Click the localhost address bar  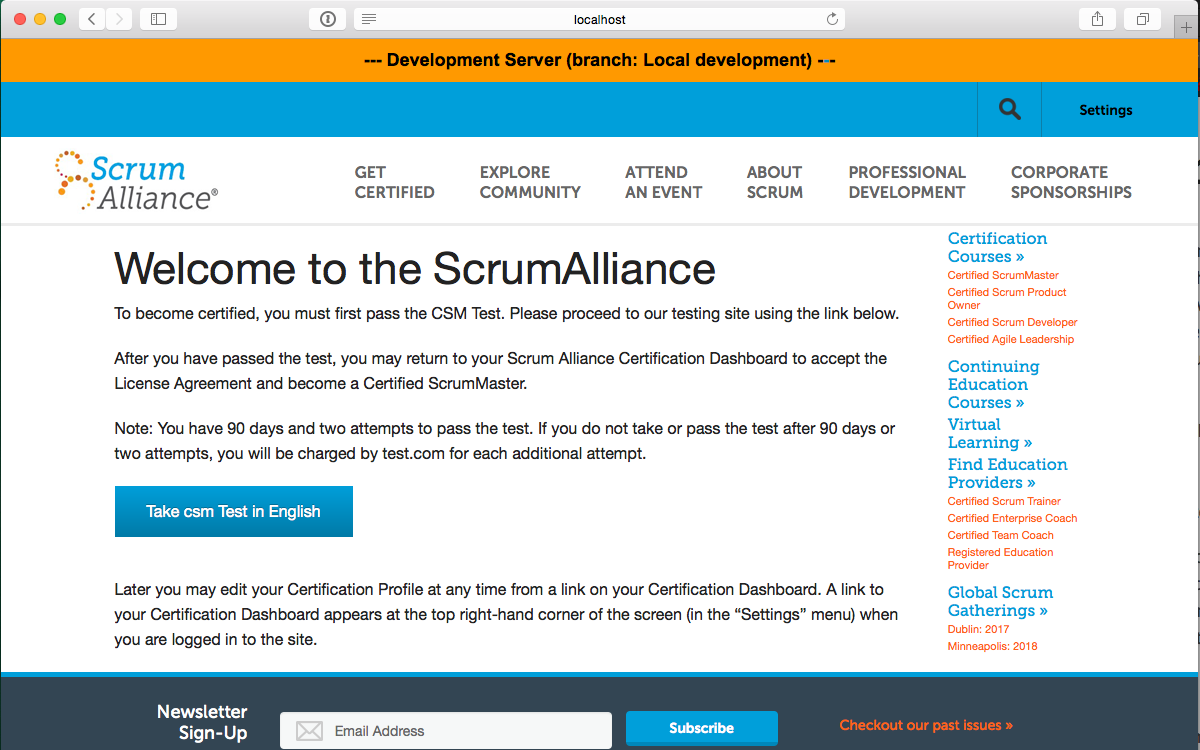pyautogui.click(x=600, y=19)
